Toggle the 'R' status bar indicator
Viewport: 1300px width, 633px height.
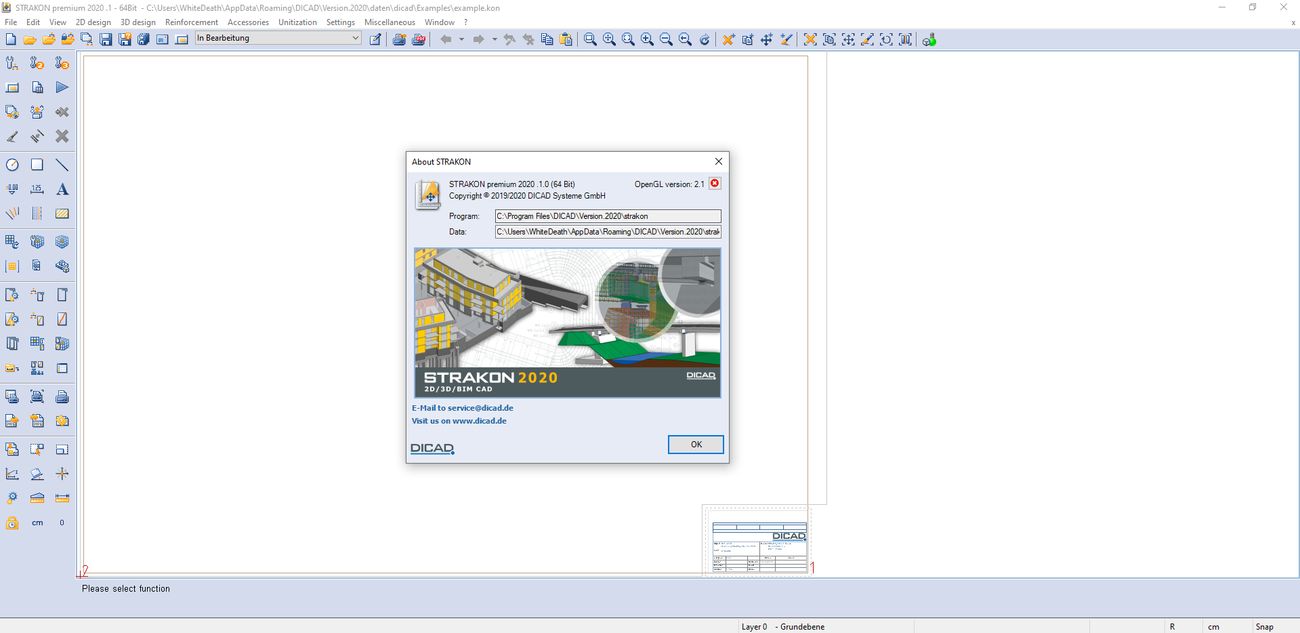(x=1172, y=627)
